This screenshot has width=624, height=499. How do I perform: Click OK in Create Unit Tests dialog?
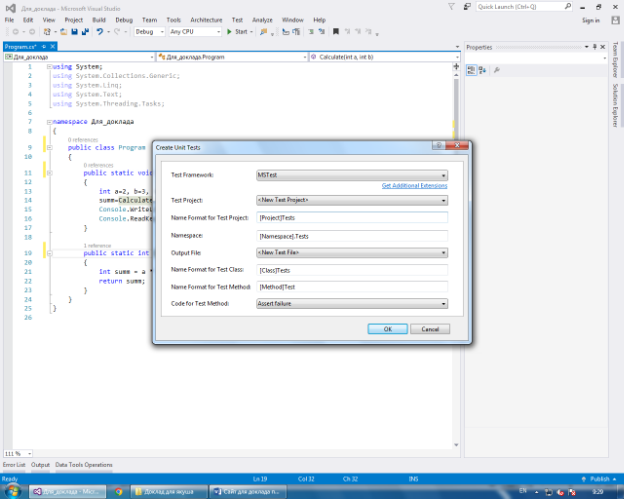pos(386,329)
